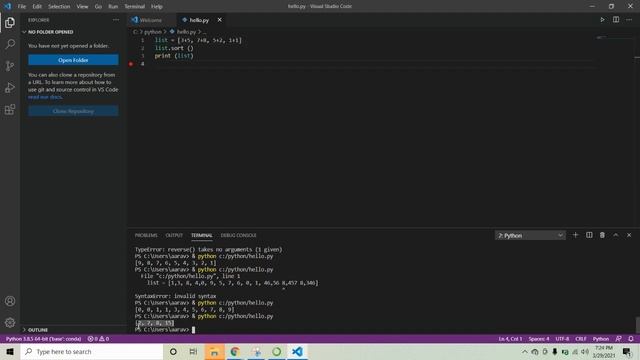Open editor More Actions ellipsis

629,20
